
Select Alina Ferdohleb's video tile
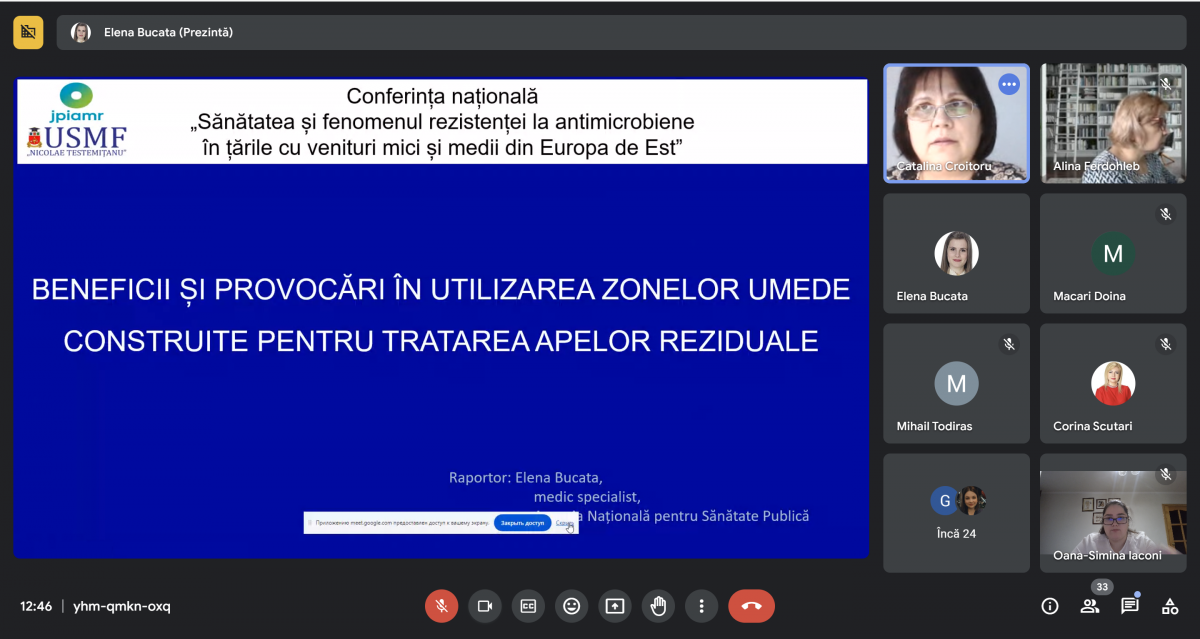1112,123
